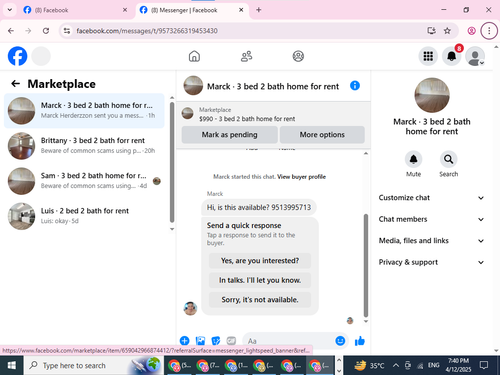
Task: Open the $990 Marketplace listing banner
Action: pos(273,114)
